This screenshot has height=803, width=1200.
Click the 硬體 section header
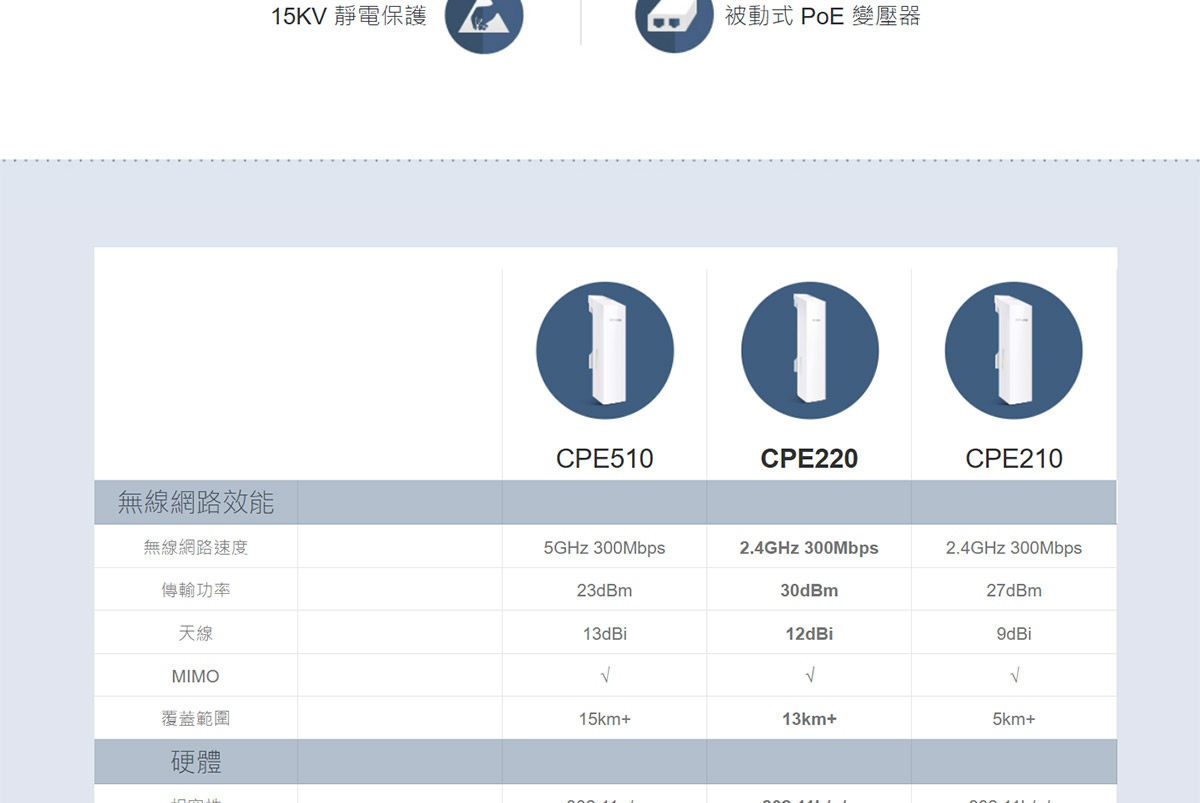click(x=196, y=762)
